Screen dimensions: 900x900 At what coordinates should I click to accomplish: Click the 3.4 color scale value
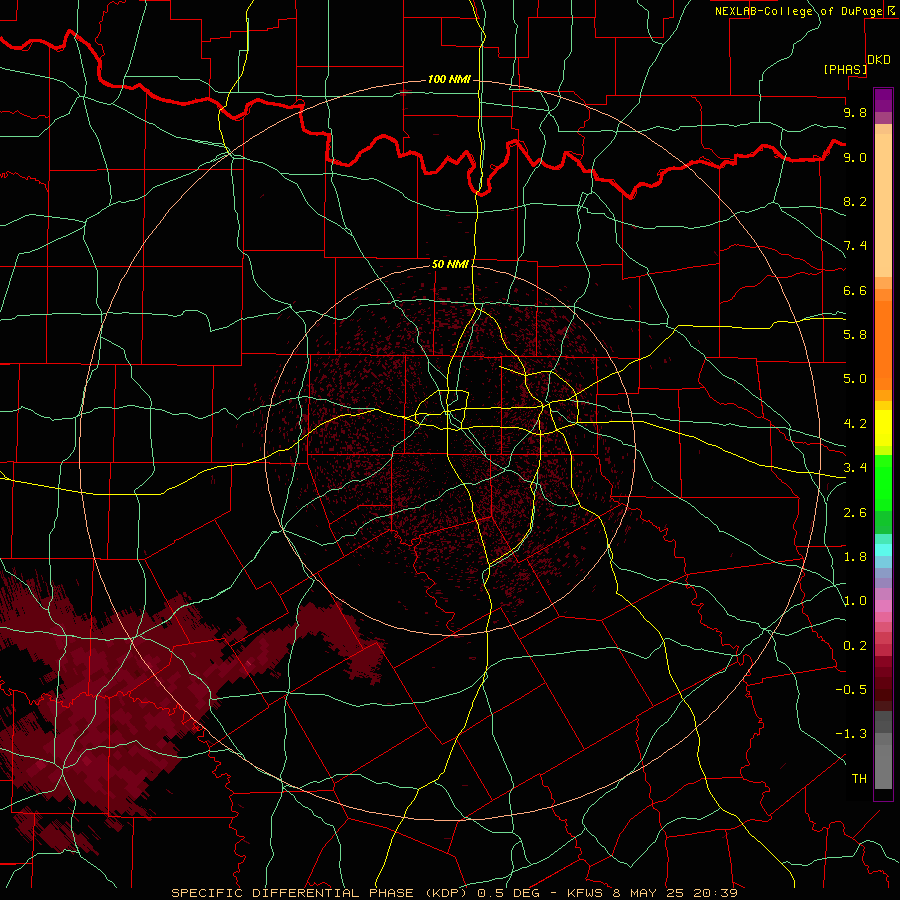[x=855, y=468]
